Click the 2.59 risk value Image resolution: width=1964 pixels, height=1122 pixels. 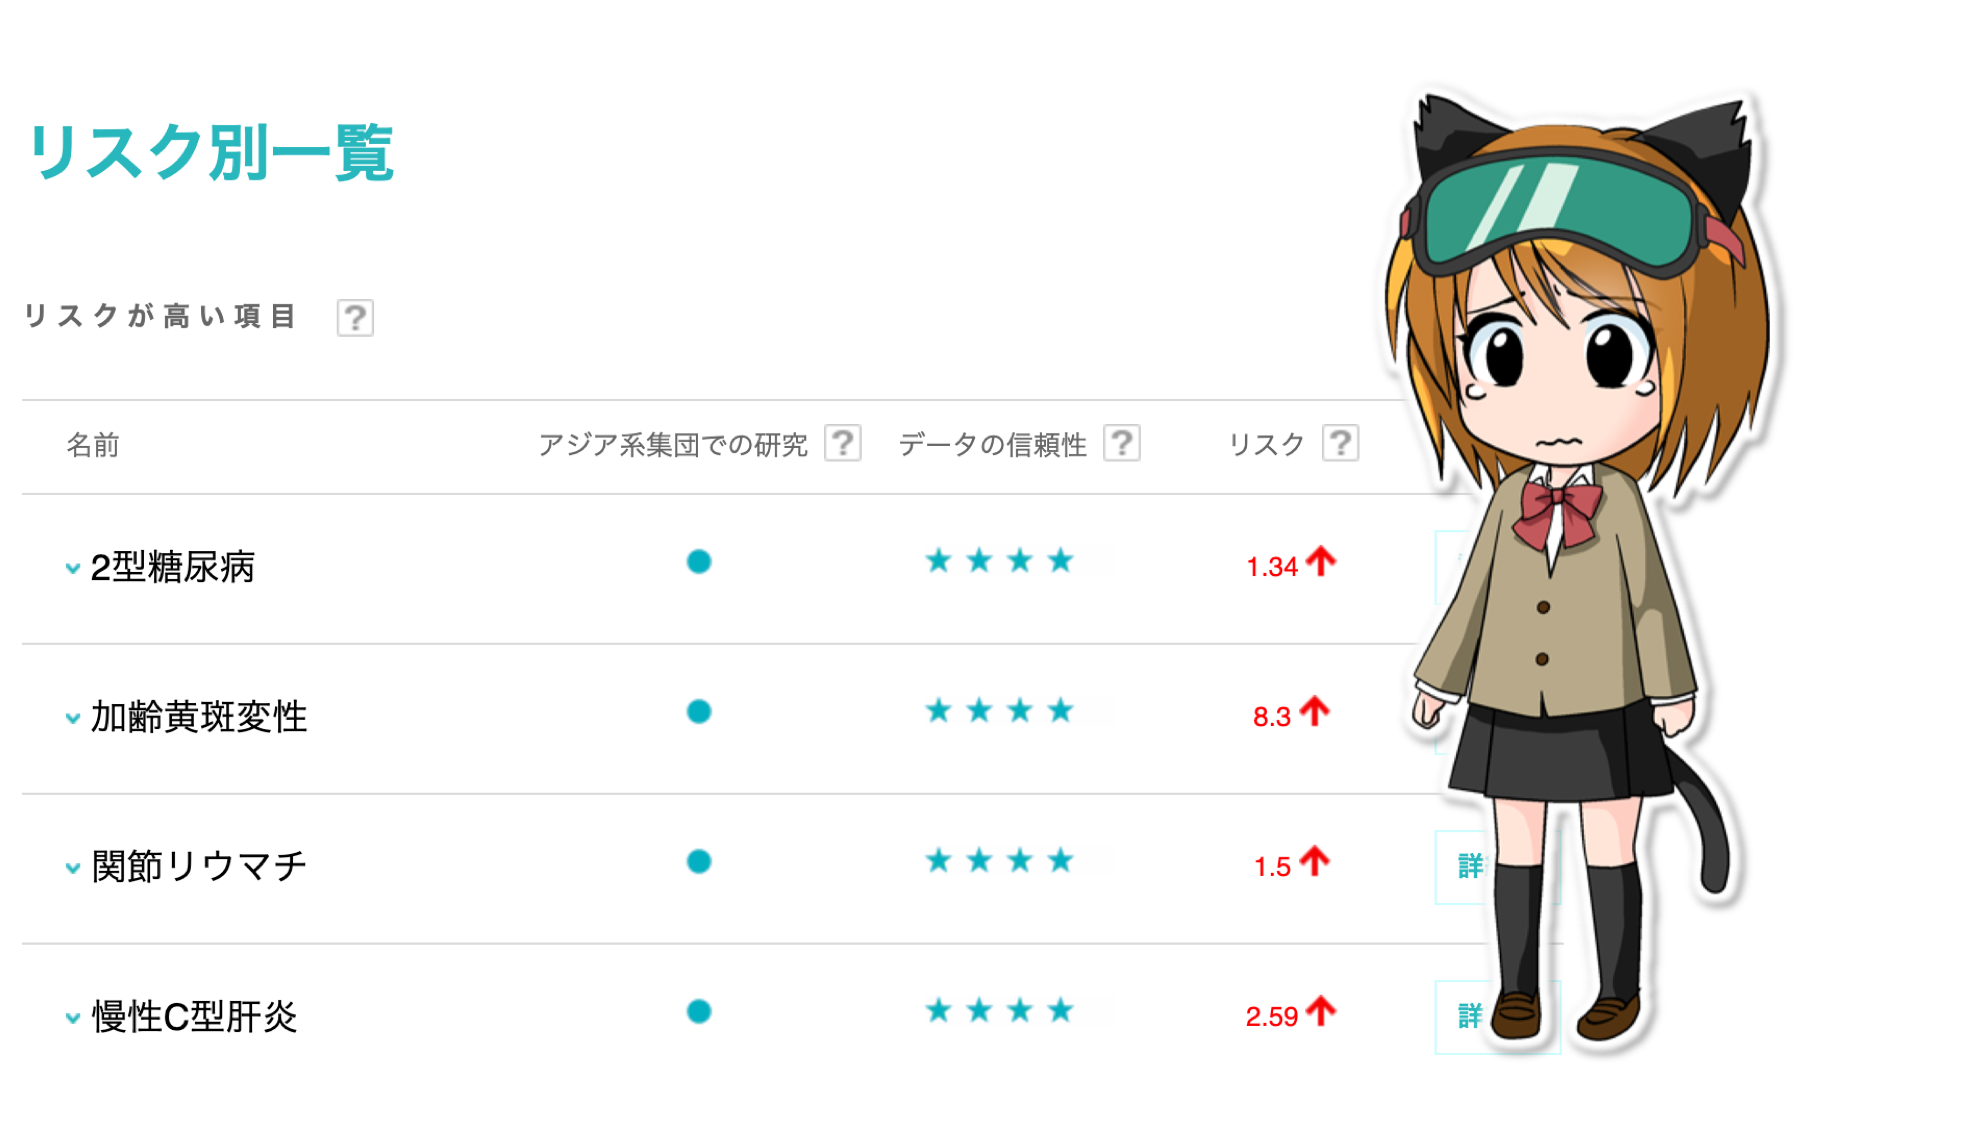pyautogui.click(x=1271, y=1017)
